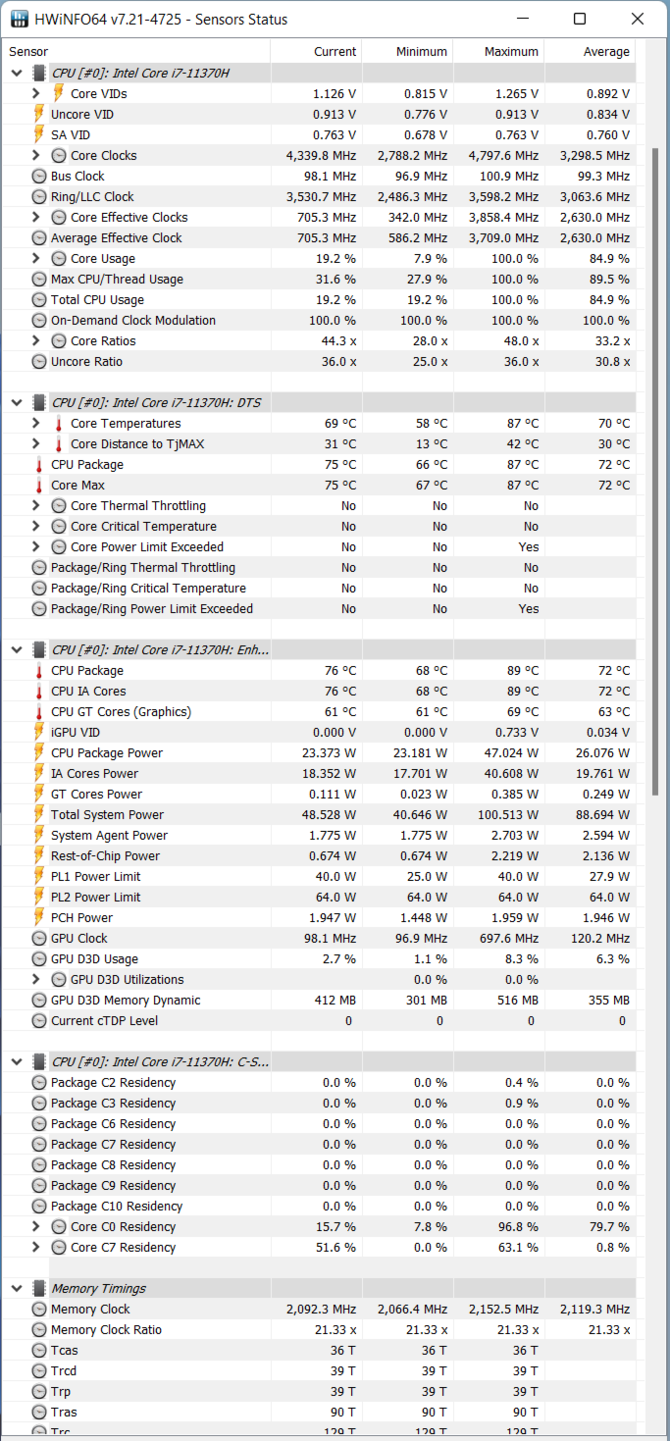Click Max CPU/Thread Usage gauge icon
Viewport: 670px width, 1441px height.
click(x=39, y=279)
